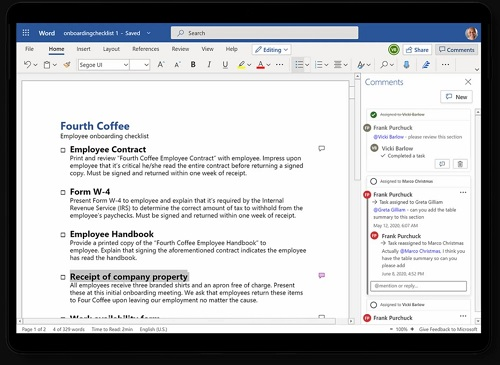This screenshot has width=500, height=365.
Task: Toggle Italic formatting
Action: pyautogui.click(x=209, y=65)
